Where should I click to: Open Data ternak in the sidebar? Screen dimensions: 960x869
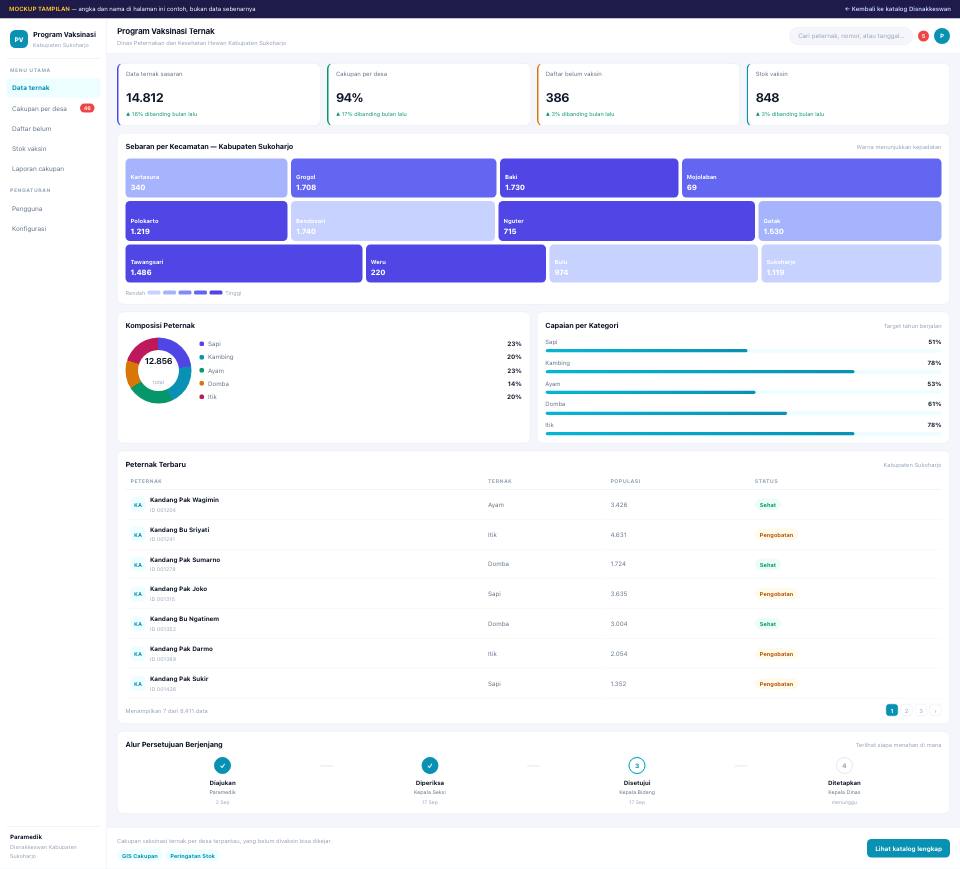[54, 88]
